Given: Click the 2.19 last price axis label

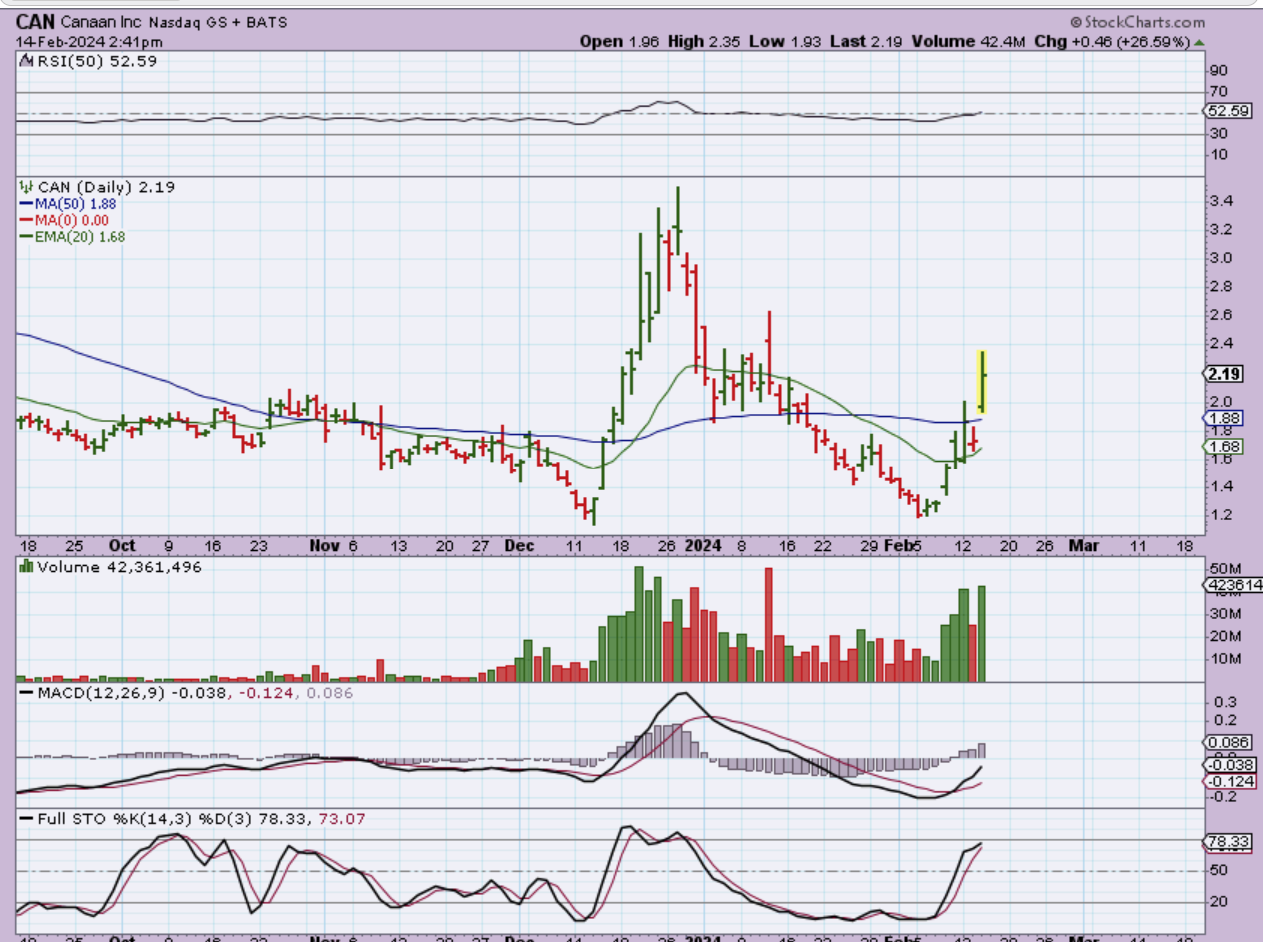Looking at the screenshot, I should coord(1223,374).
